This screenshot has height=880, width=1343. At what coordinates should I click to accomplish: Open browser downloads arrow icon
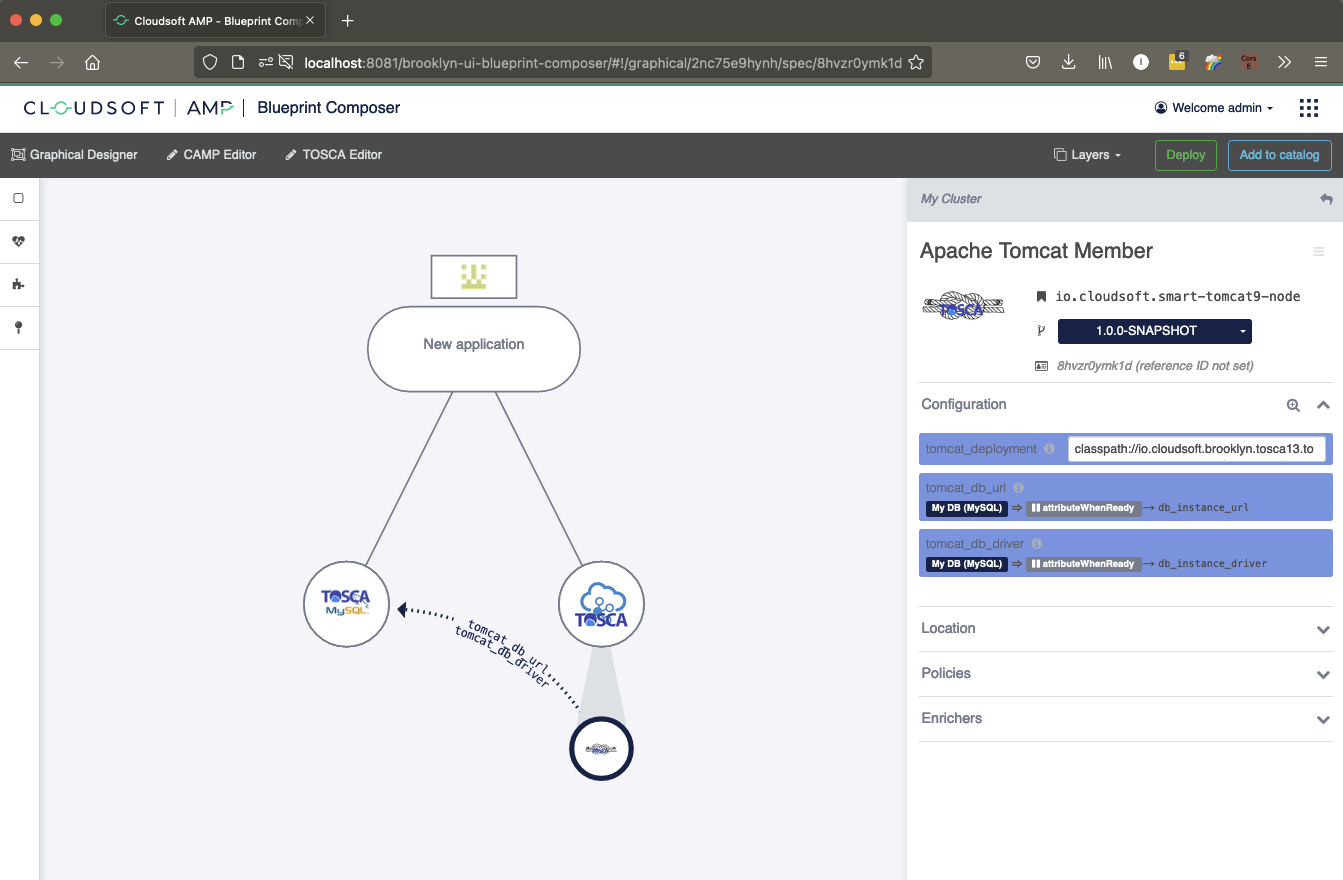pos(1068,62)
